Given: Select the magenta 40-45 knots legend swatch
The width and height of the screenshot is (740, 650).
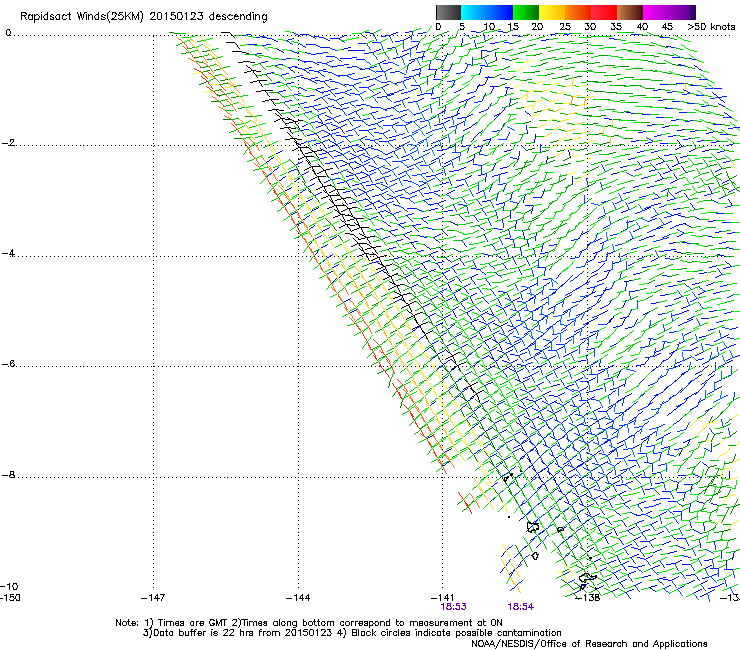Looking at the screenshot, I should point(656,12).
